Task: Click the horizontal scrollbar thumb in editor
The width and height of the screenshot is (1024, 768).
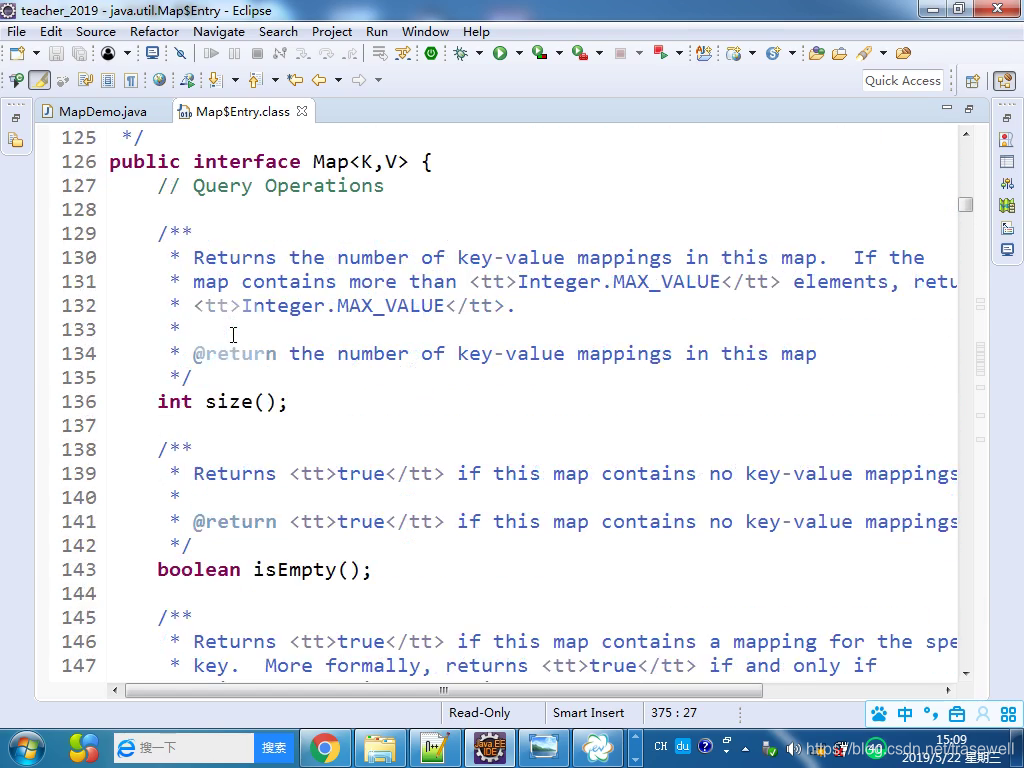Action: (443, 690)
